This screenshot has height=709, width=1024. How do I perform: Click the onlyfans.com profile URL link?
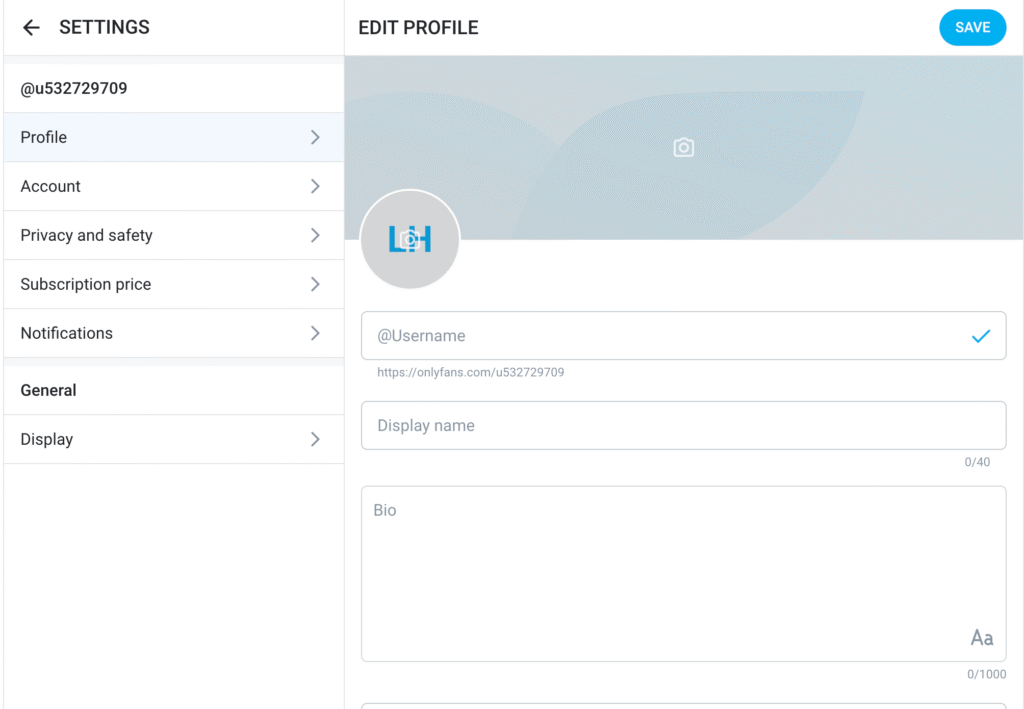(470, 372)
